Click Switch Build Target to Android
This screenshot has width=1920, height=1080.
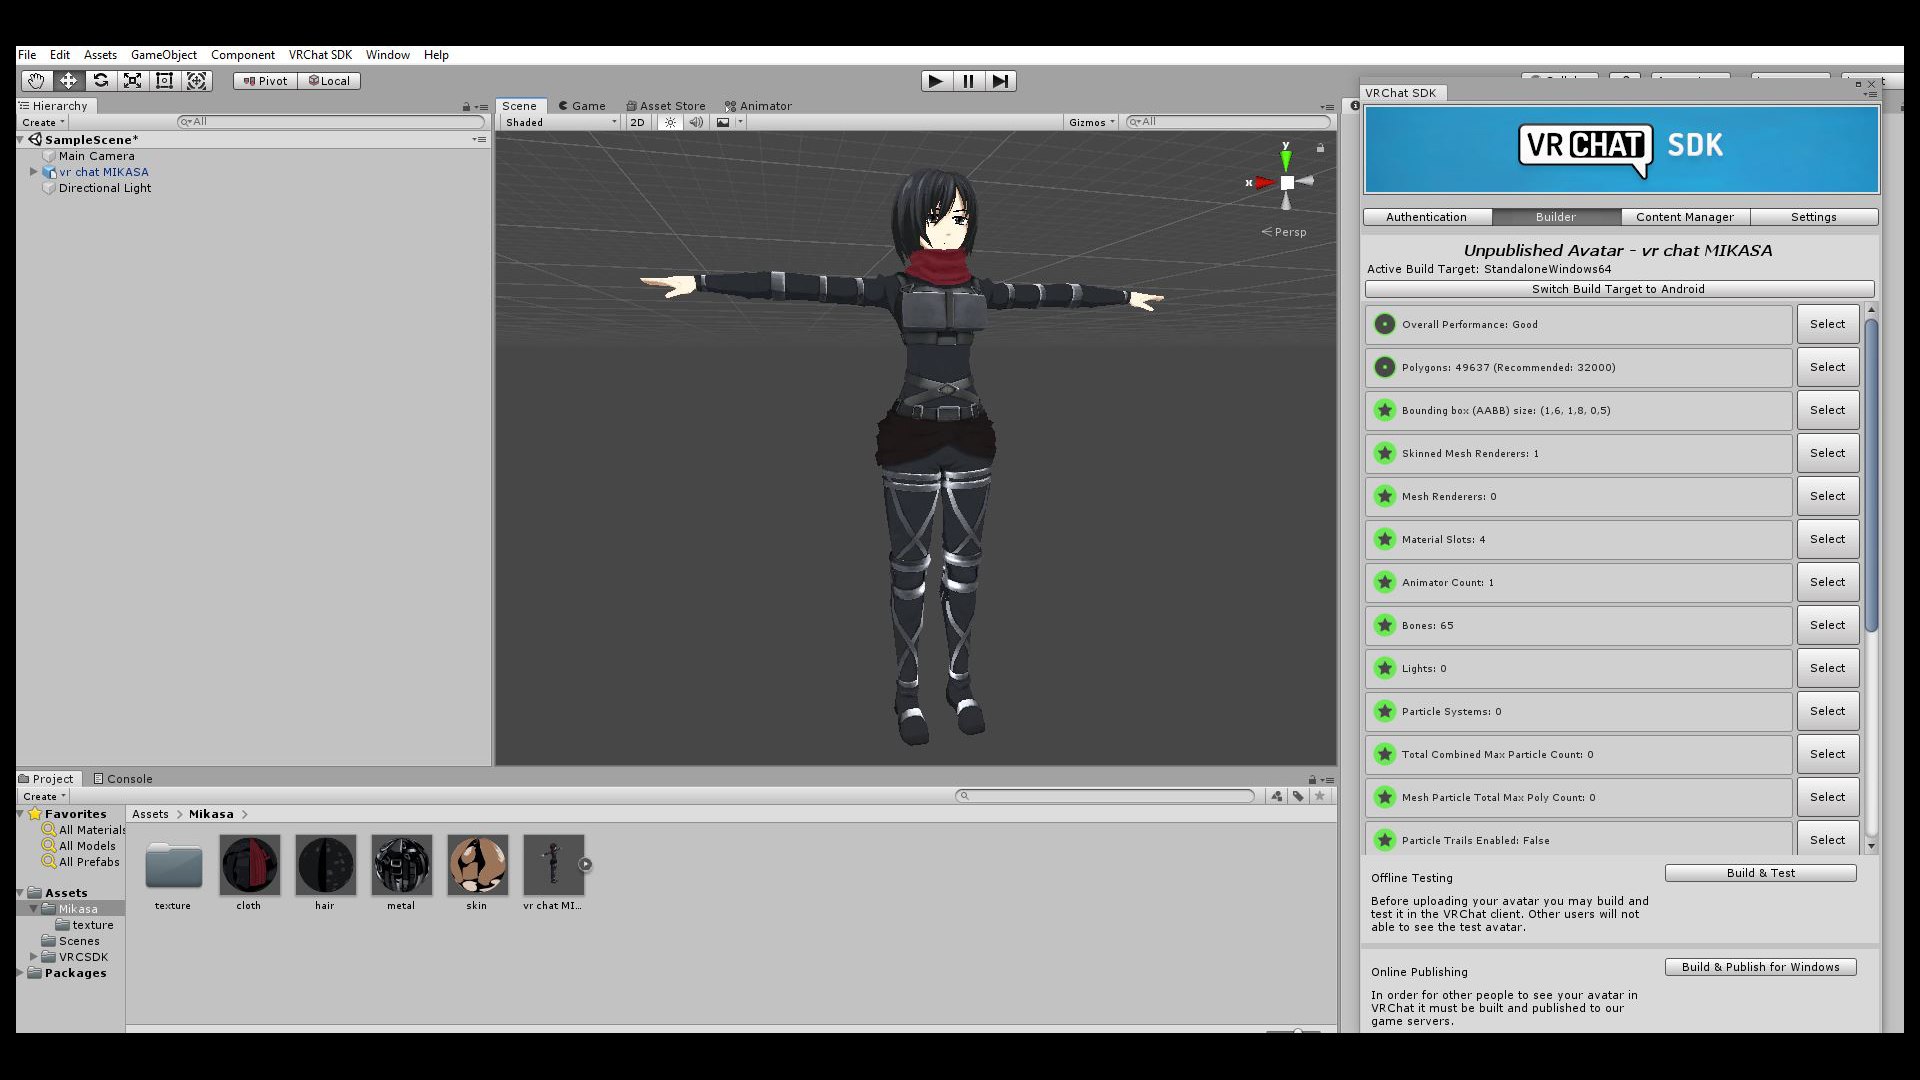click(x=1619, y=289)
